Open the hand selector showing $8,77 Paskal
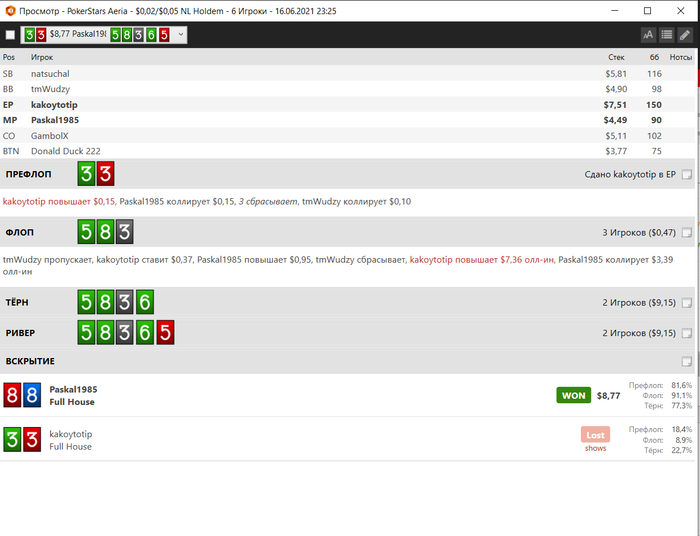700x536 pixels. [x=104, y=35]
